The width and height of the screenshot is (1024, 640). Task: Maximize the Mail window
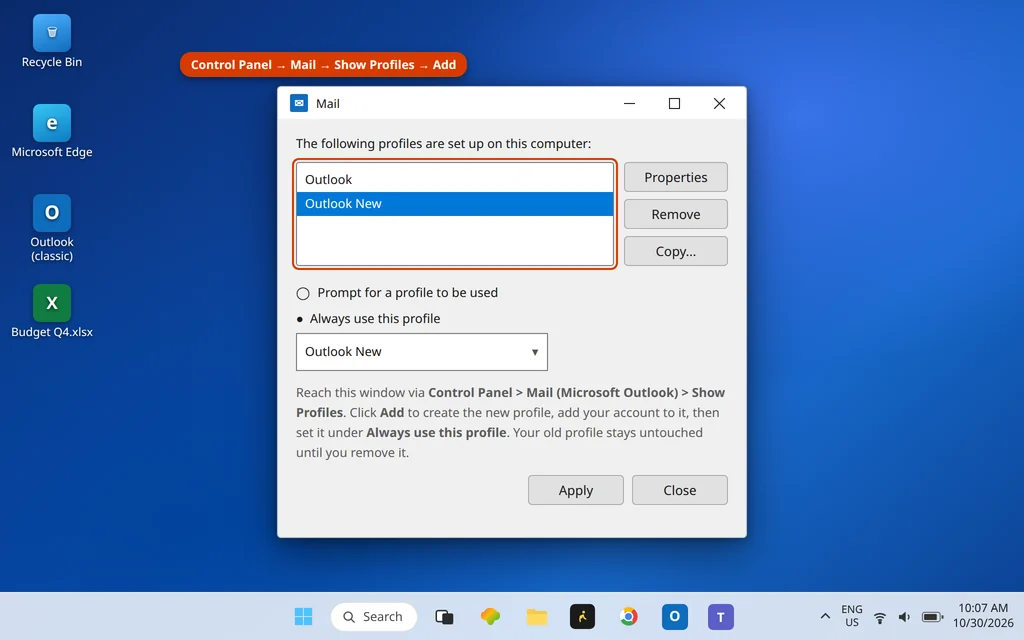(x=675, y=103)
